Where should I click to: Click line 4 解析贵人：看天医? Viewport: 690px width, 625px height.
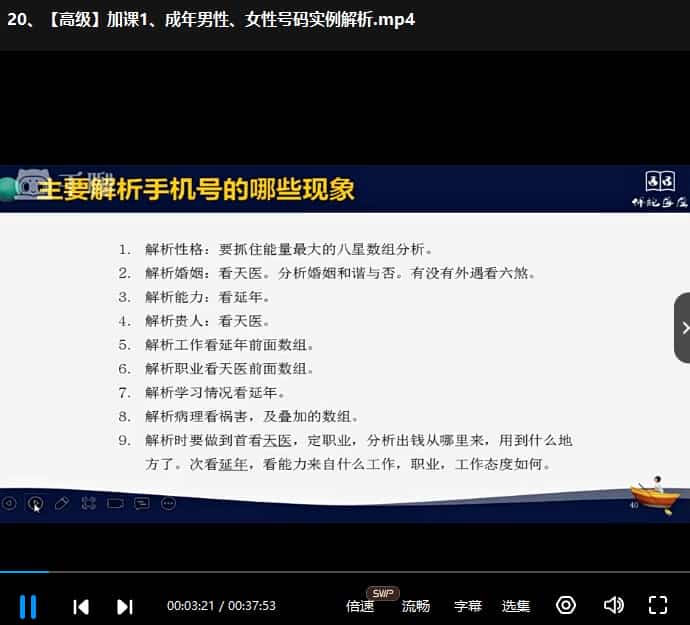pyautogui.click(x=207, y=321)
